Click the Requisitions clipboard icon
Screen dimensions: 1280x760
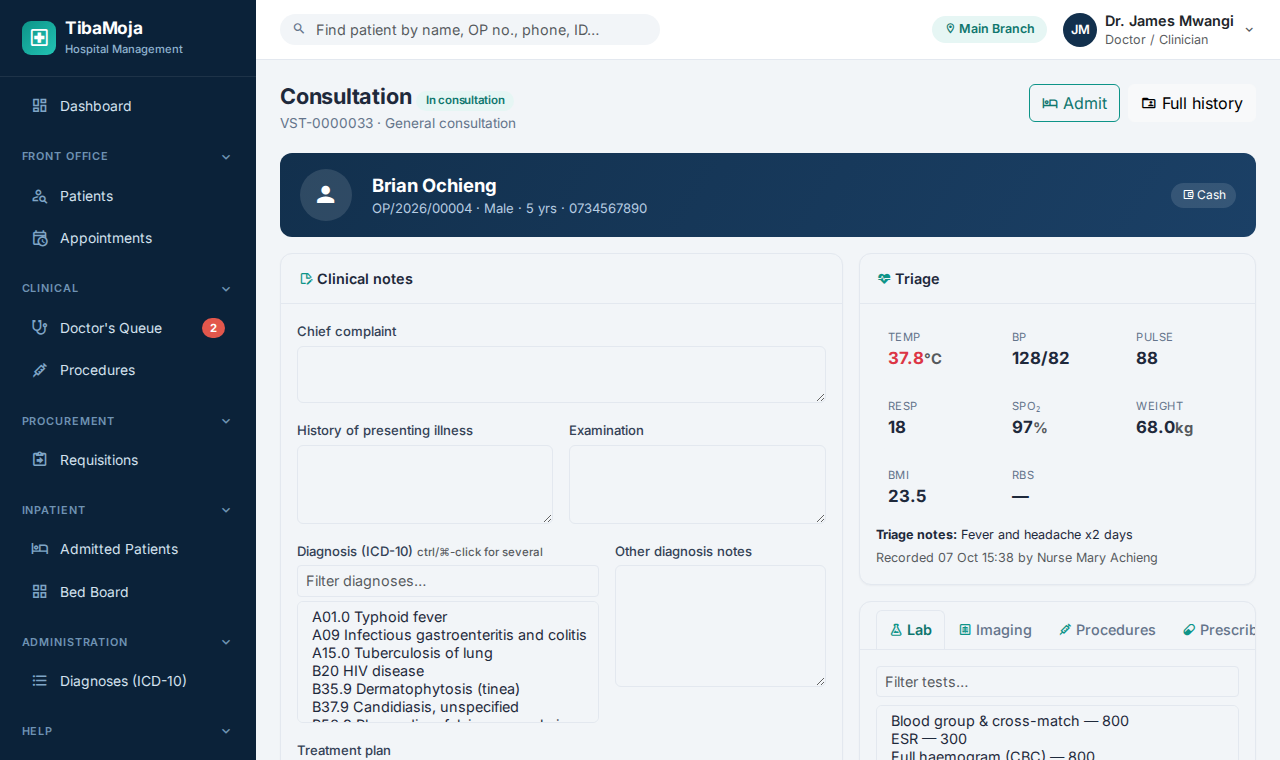(x=40, y=460)
